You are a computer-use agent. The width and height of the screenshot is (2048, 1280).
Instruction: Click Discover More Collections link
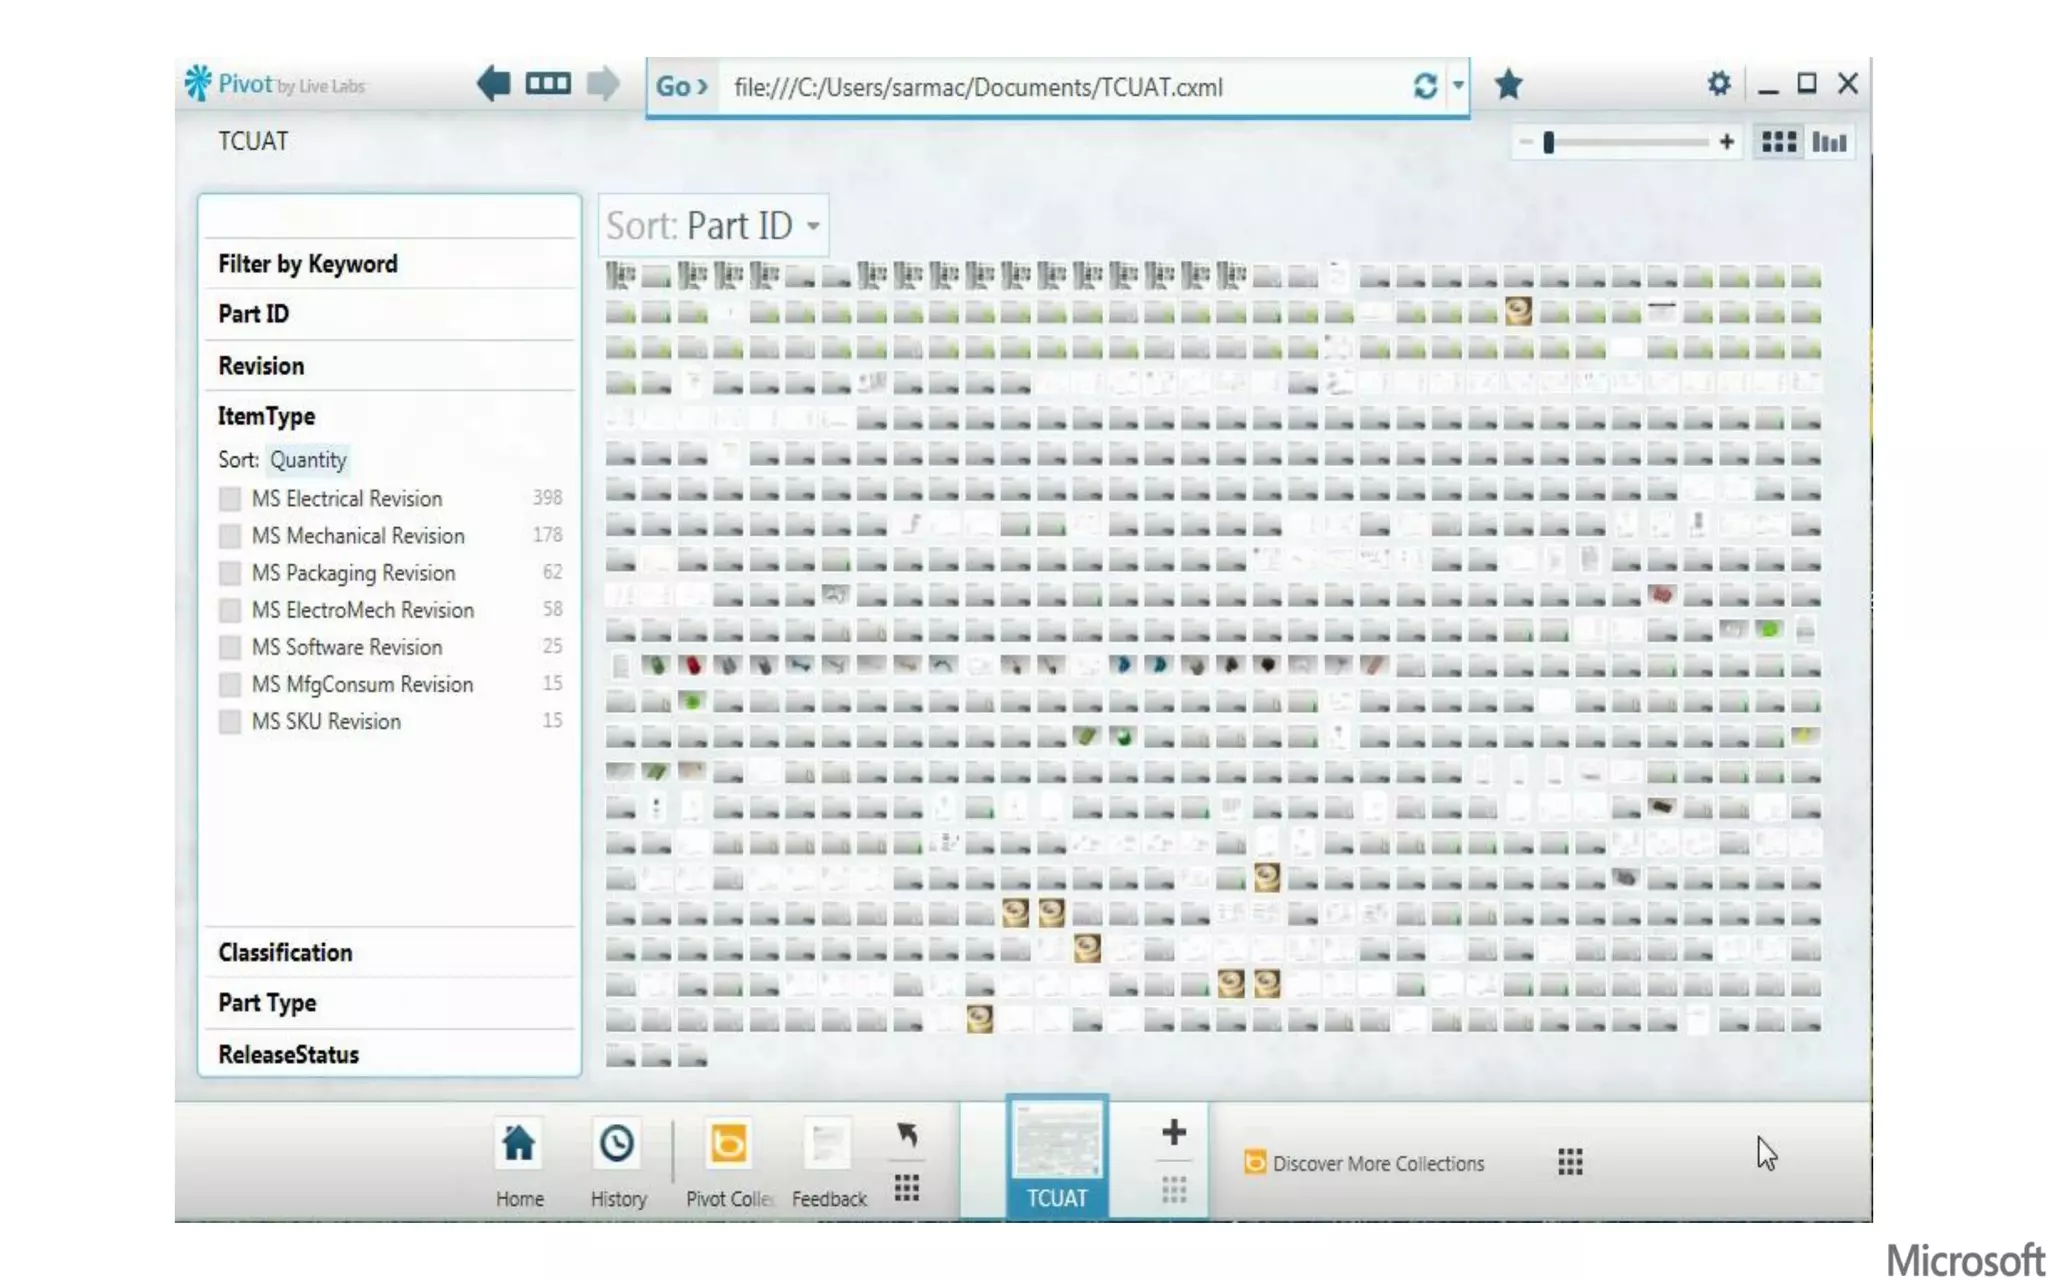tap(1377, 1164)
